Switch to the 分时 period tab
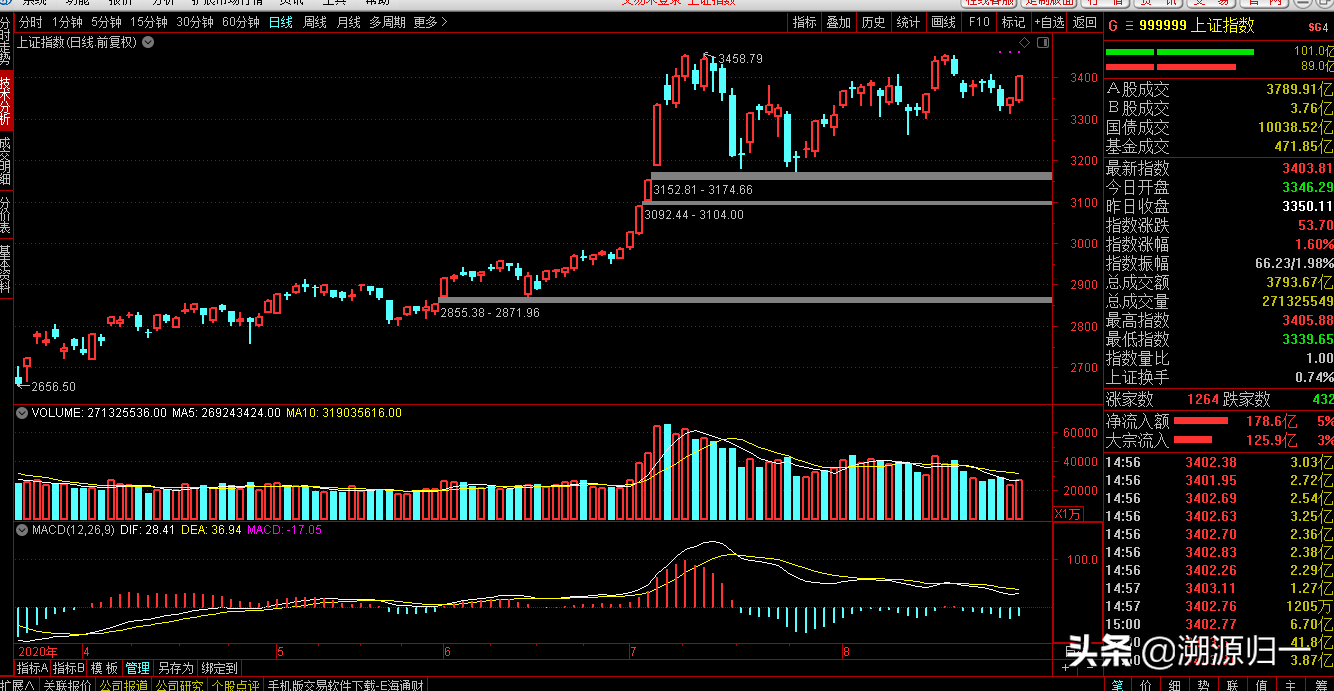 click(30, 22)
